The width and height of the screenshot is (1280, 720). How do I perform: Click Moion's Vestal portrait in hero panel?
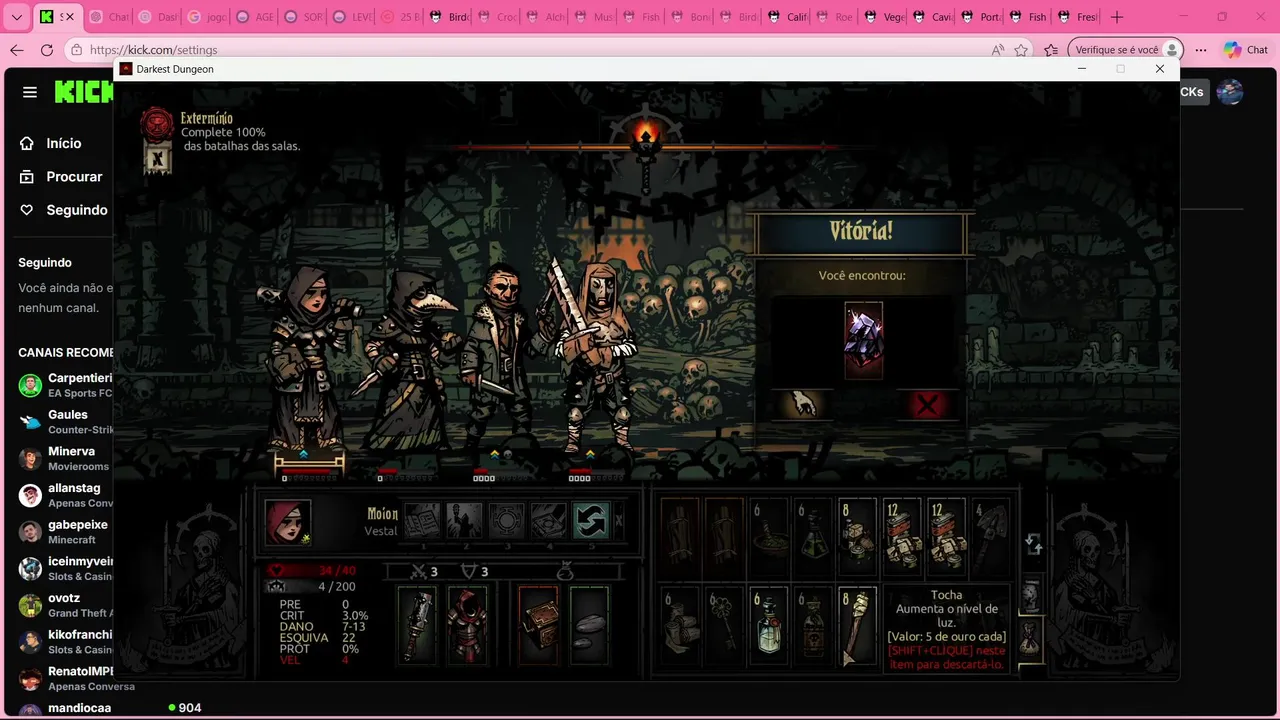click(288, 522)
